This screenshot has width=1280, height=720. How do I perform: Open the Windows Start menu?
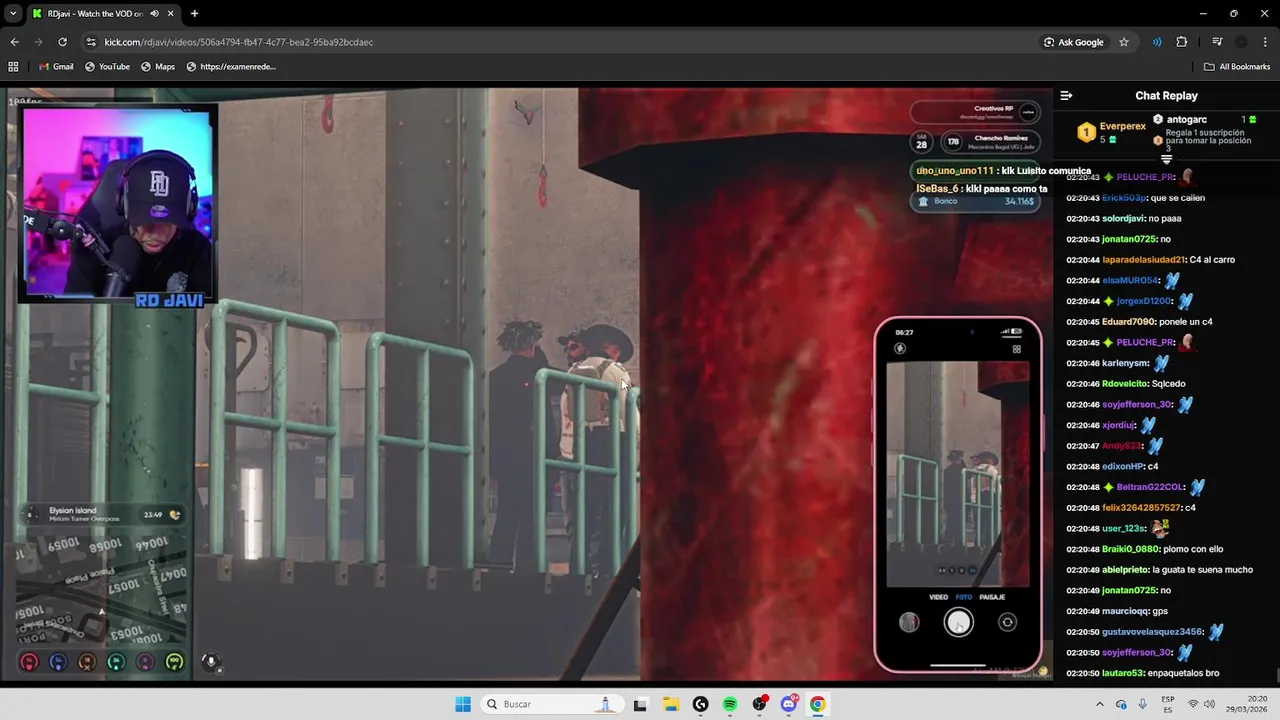point(463,704)
